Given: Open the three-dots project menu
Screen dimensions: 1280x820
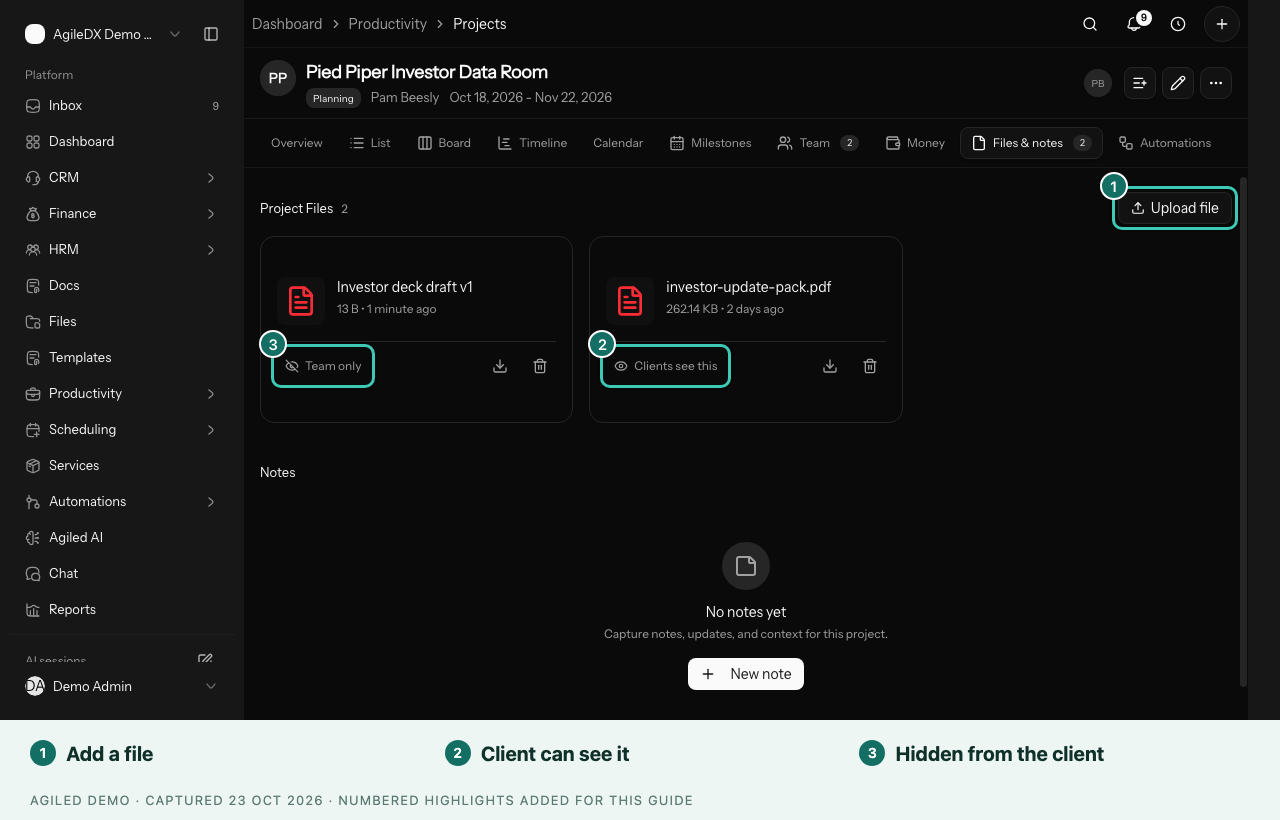Looking at the screenshot, I should [x=1216, y=83].
